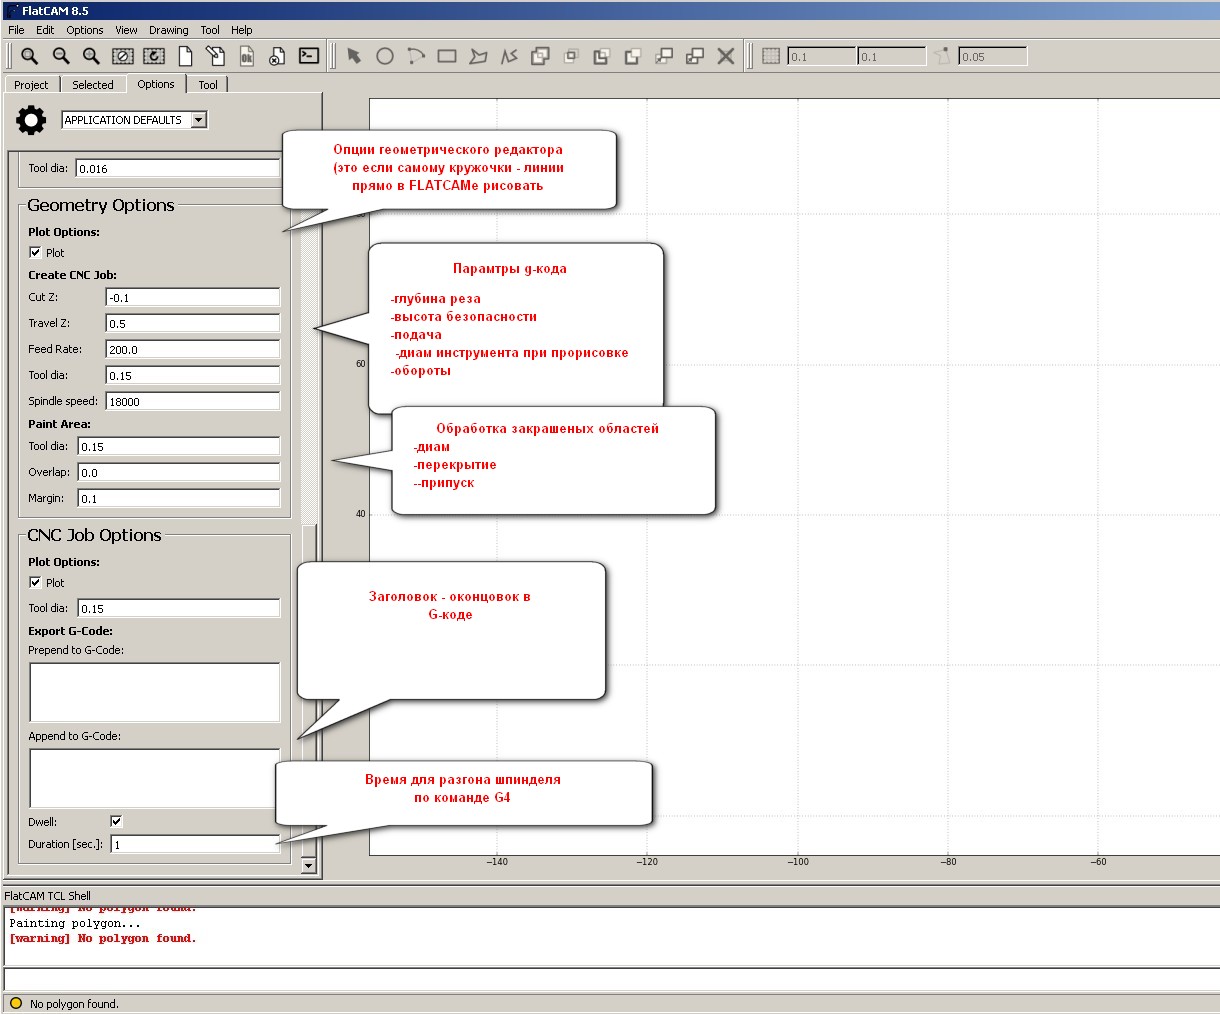
Task: Click the CNC Job Tool dia field
Action: (x=179, y=608)
